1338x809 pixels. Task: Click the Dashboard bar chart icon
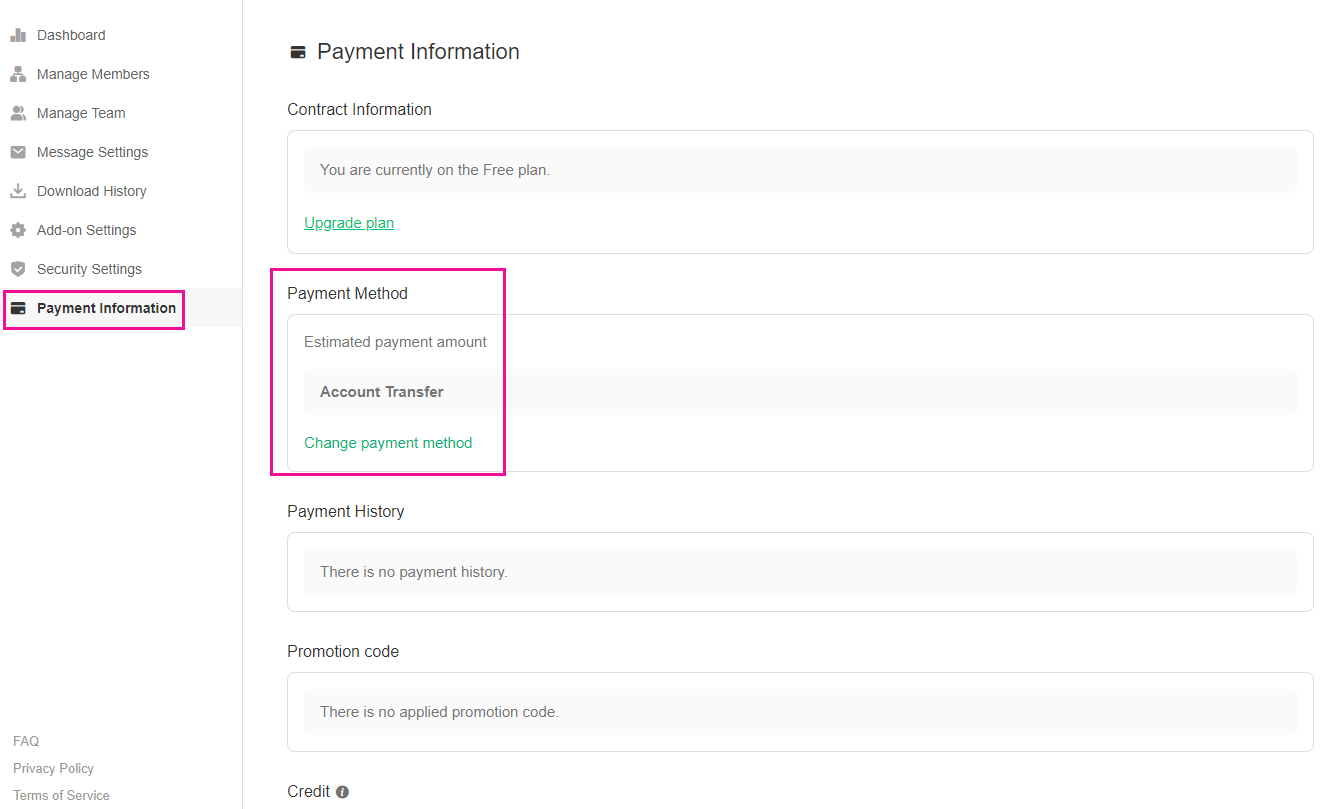coord(18,35)
